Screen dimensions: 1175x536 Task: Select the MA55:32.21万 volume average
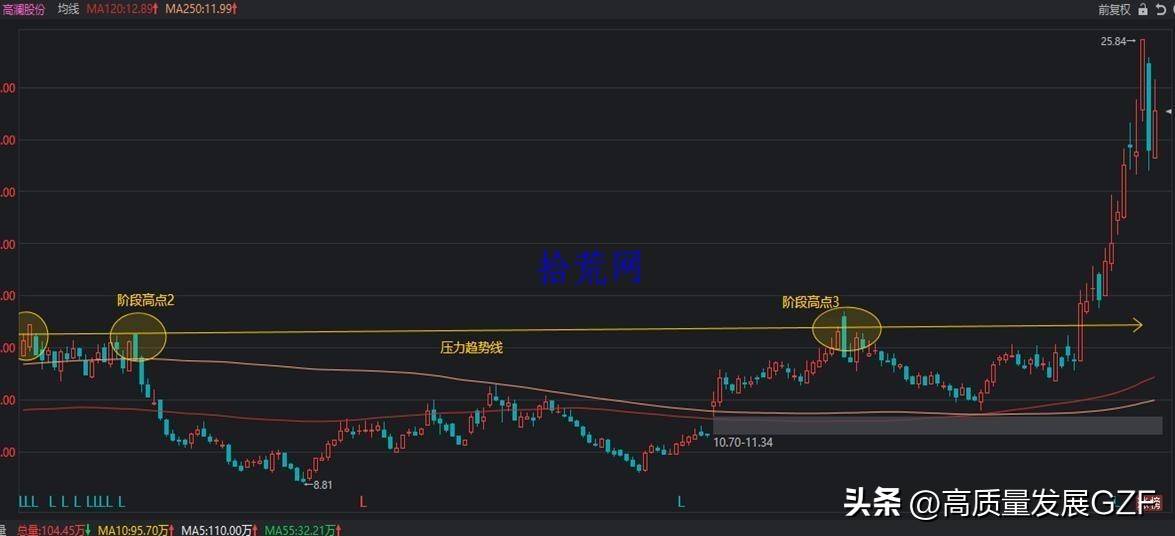coord(300,530)
